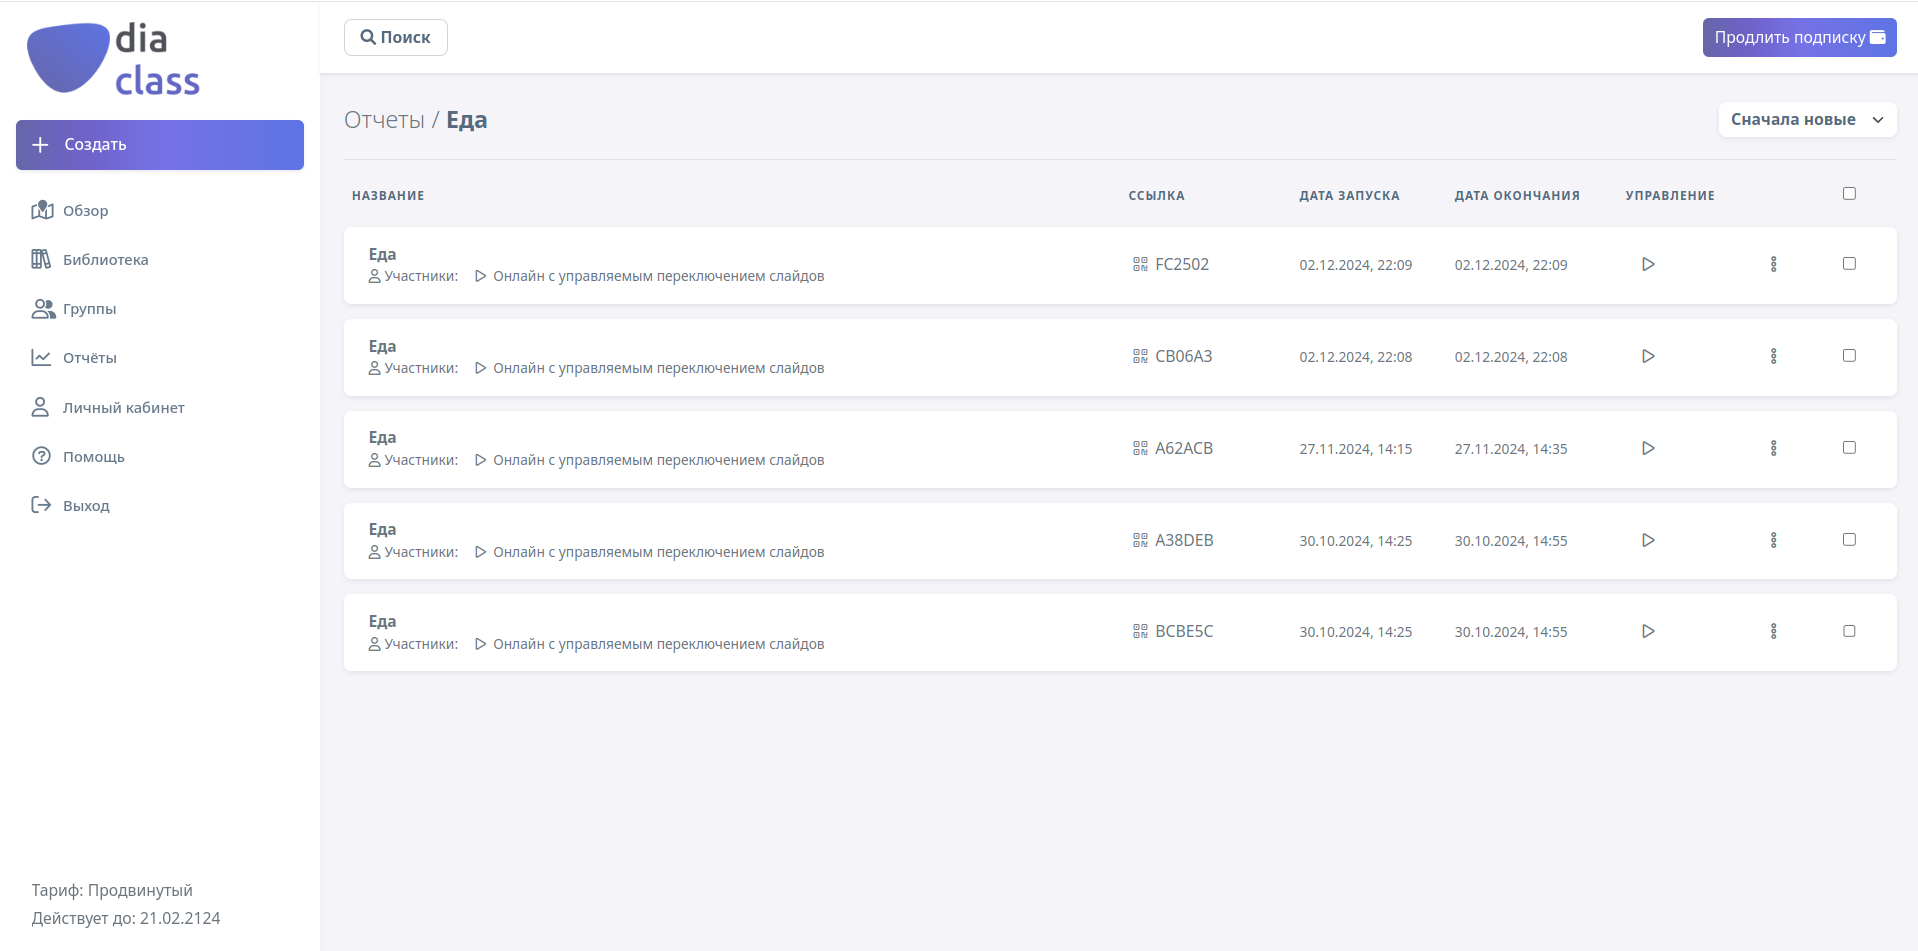Open the Еда report launched 02.12.2024, 22:08
This screenshot has width=1918, height=951.
pyautogui.click(x=382, y=346)
